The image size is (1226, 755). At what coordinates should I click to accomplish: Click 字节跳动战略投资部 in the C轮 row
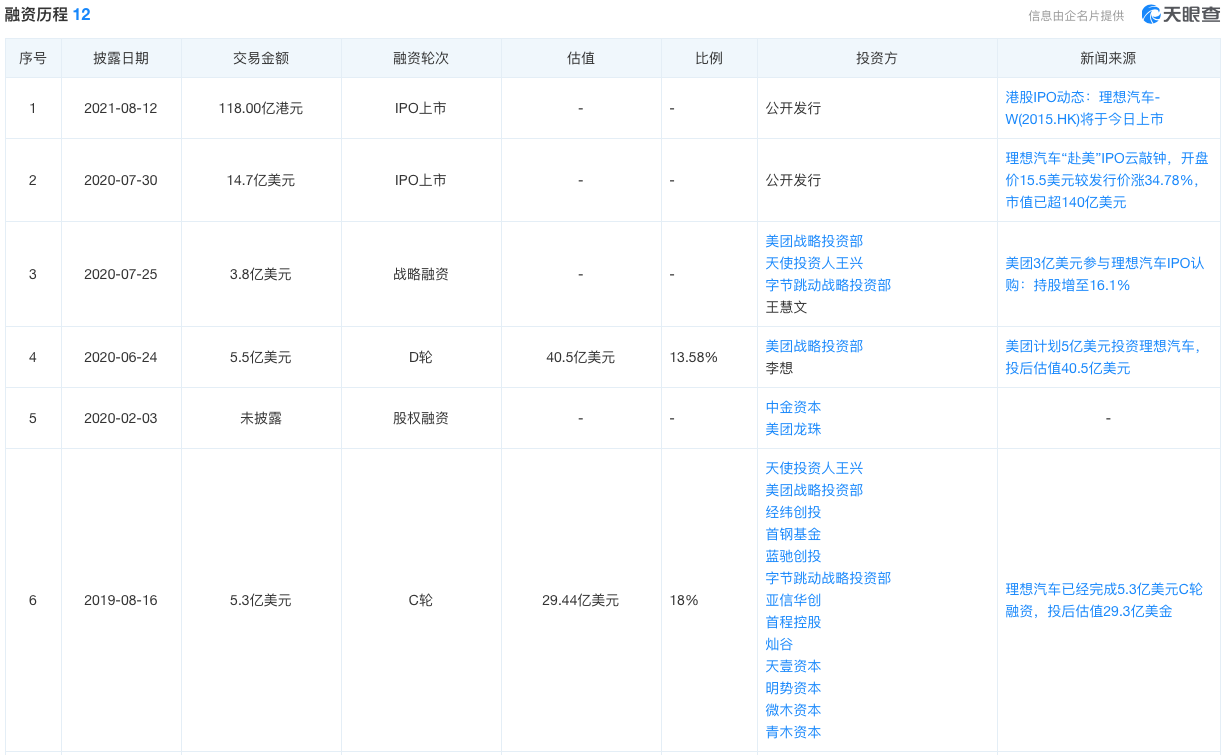828,578
